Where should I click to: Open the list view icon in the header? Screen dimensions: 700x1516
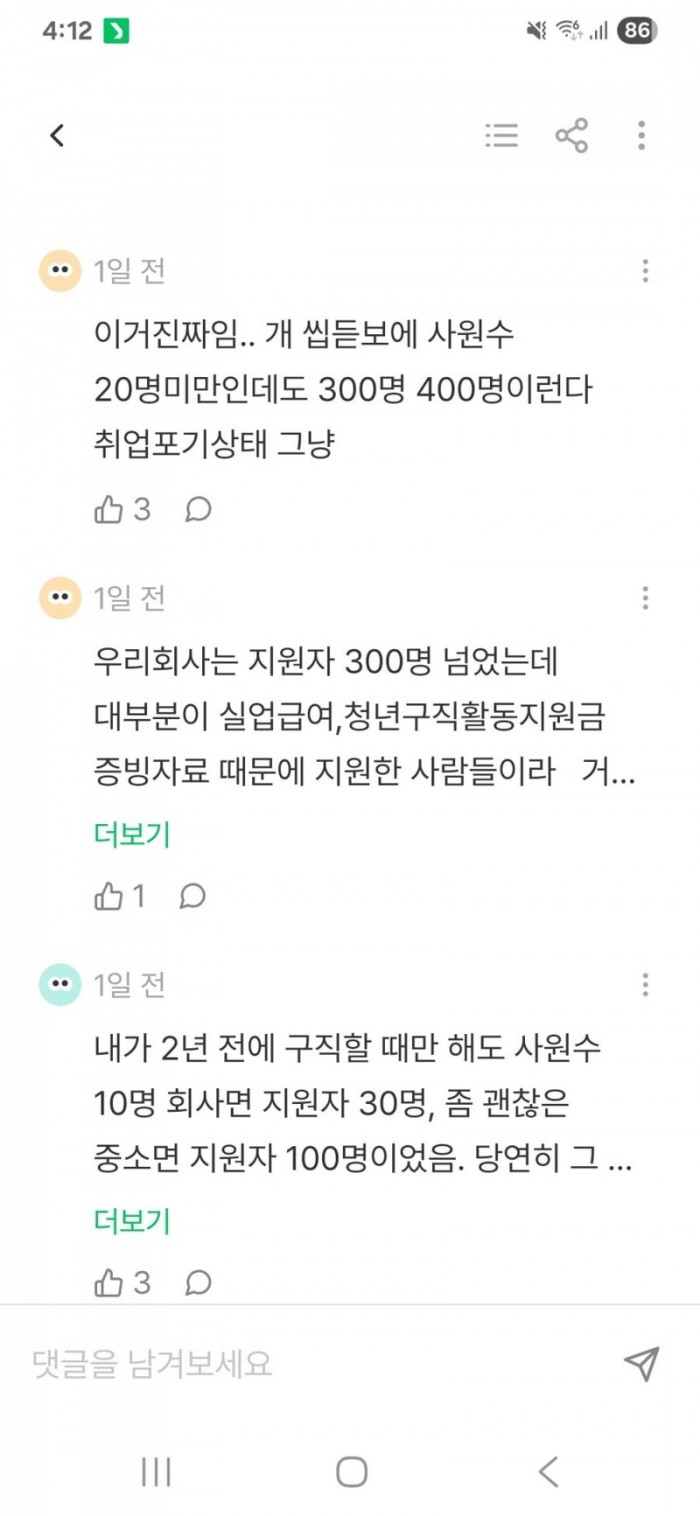[501, 136]
